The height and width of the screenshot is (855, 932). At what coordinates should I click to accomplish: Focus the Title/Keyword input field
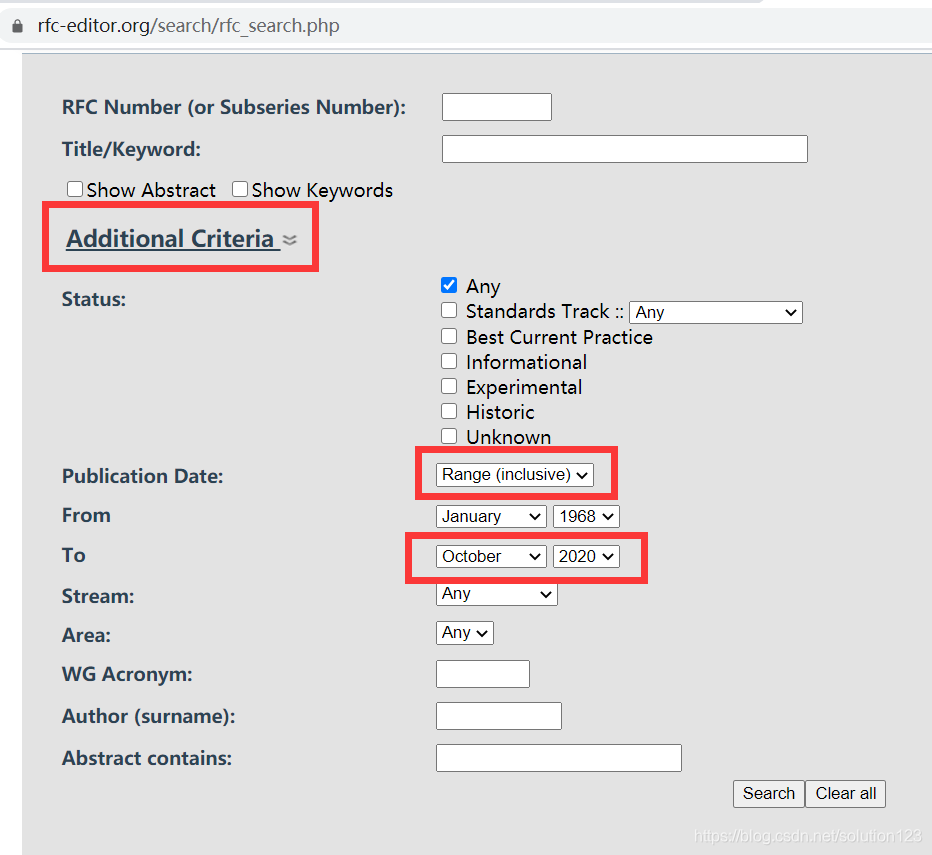point(624,149)
